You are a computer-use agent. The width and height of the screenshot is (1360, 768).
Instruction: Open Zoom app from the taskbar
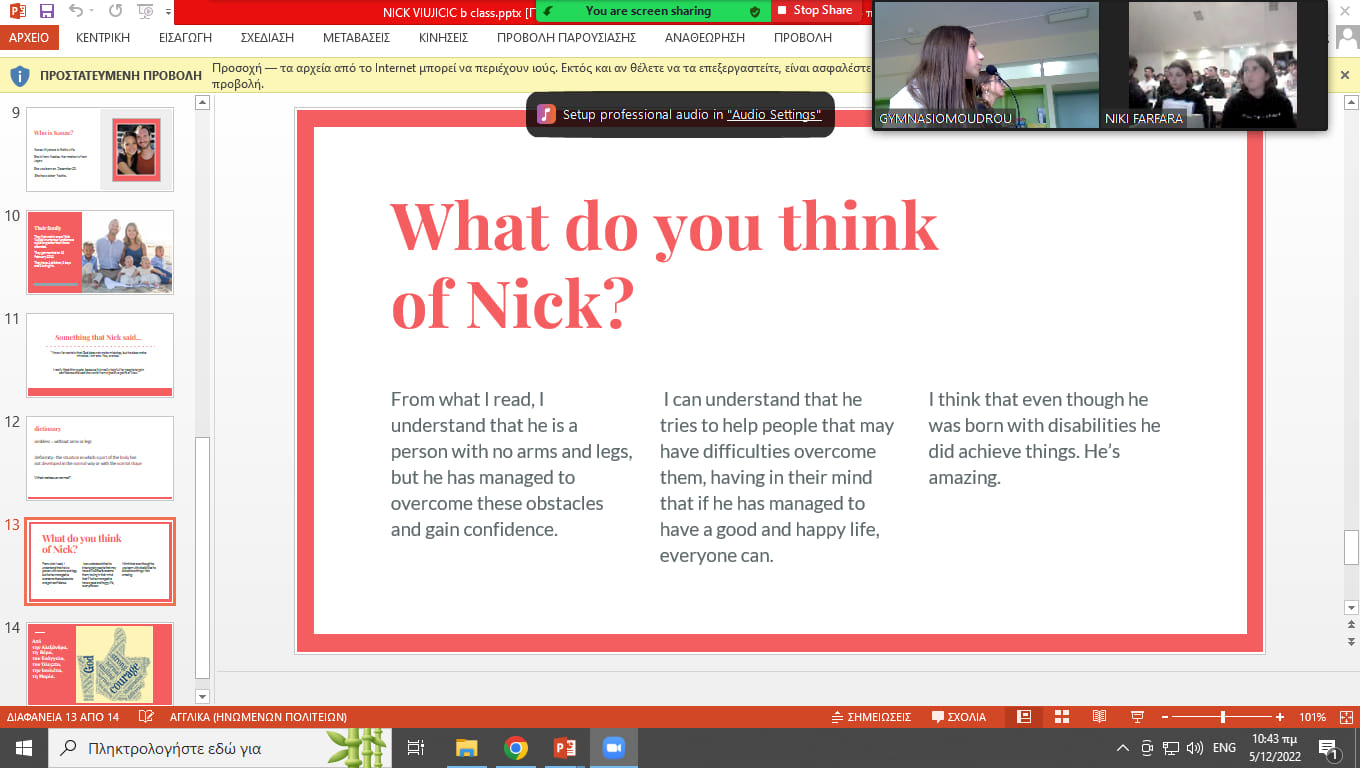(613, 748)
